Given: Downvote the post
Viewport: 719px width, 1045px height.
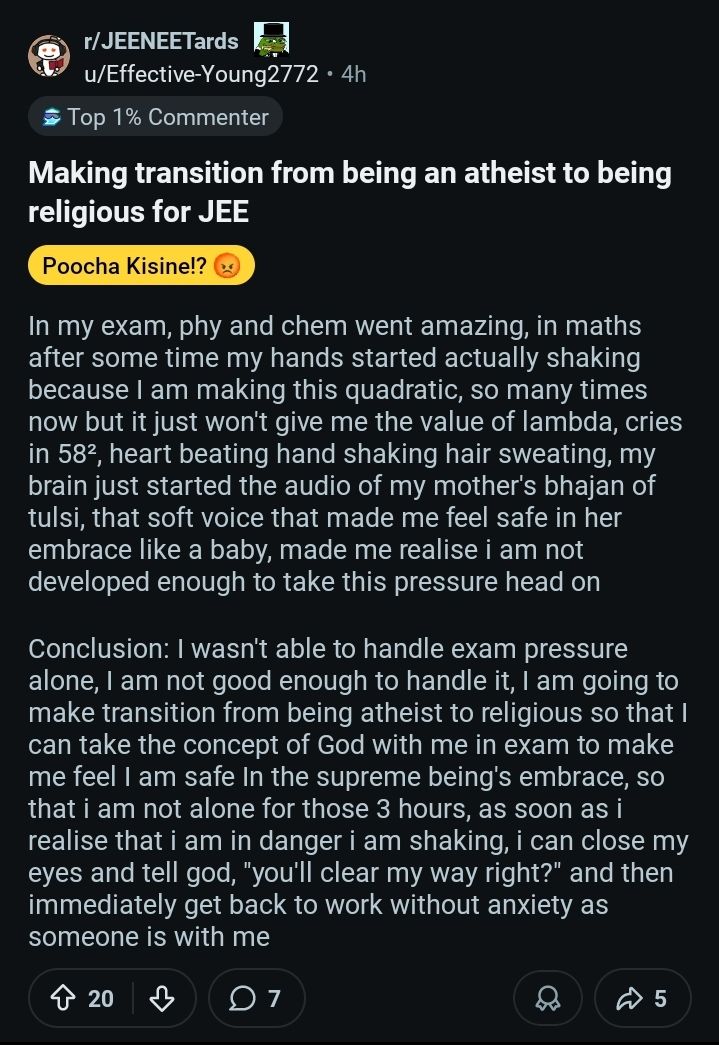Looking at the screenshot, I should tap(163, 997).
